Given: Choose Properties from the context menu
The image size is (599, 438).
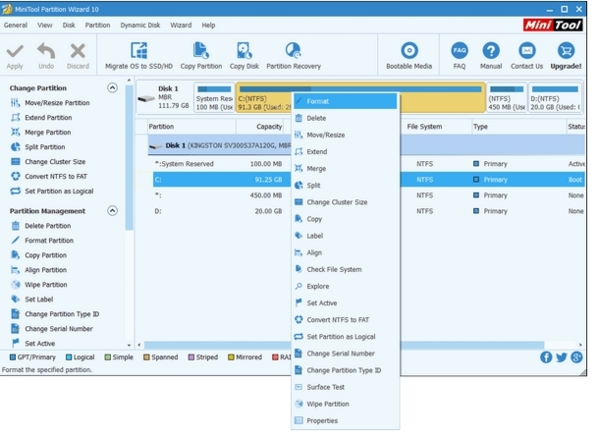Looking at the screenshot, I should click(x=345, y=420).
